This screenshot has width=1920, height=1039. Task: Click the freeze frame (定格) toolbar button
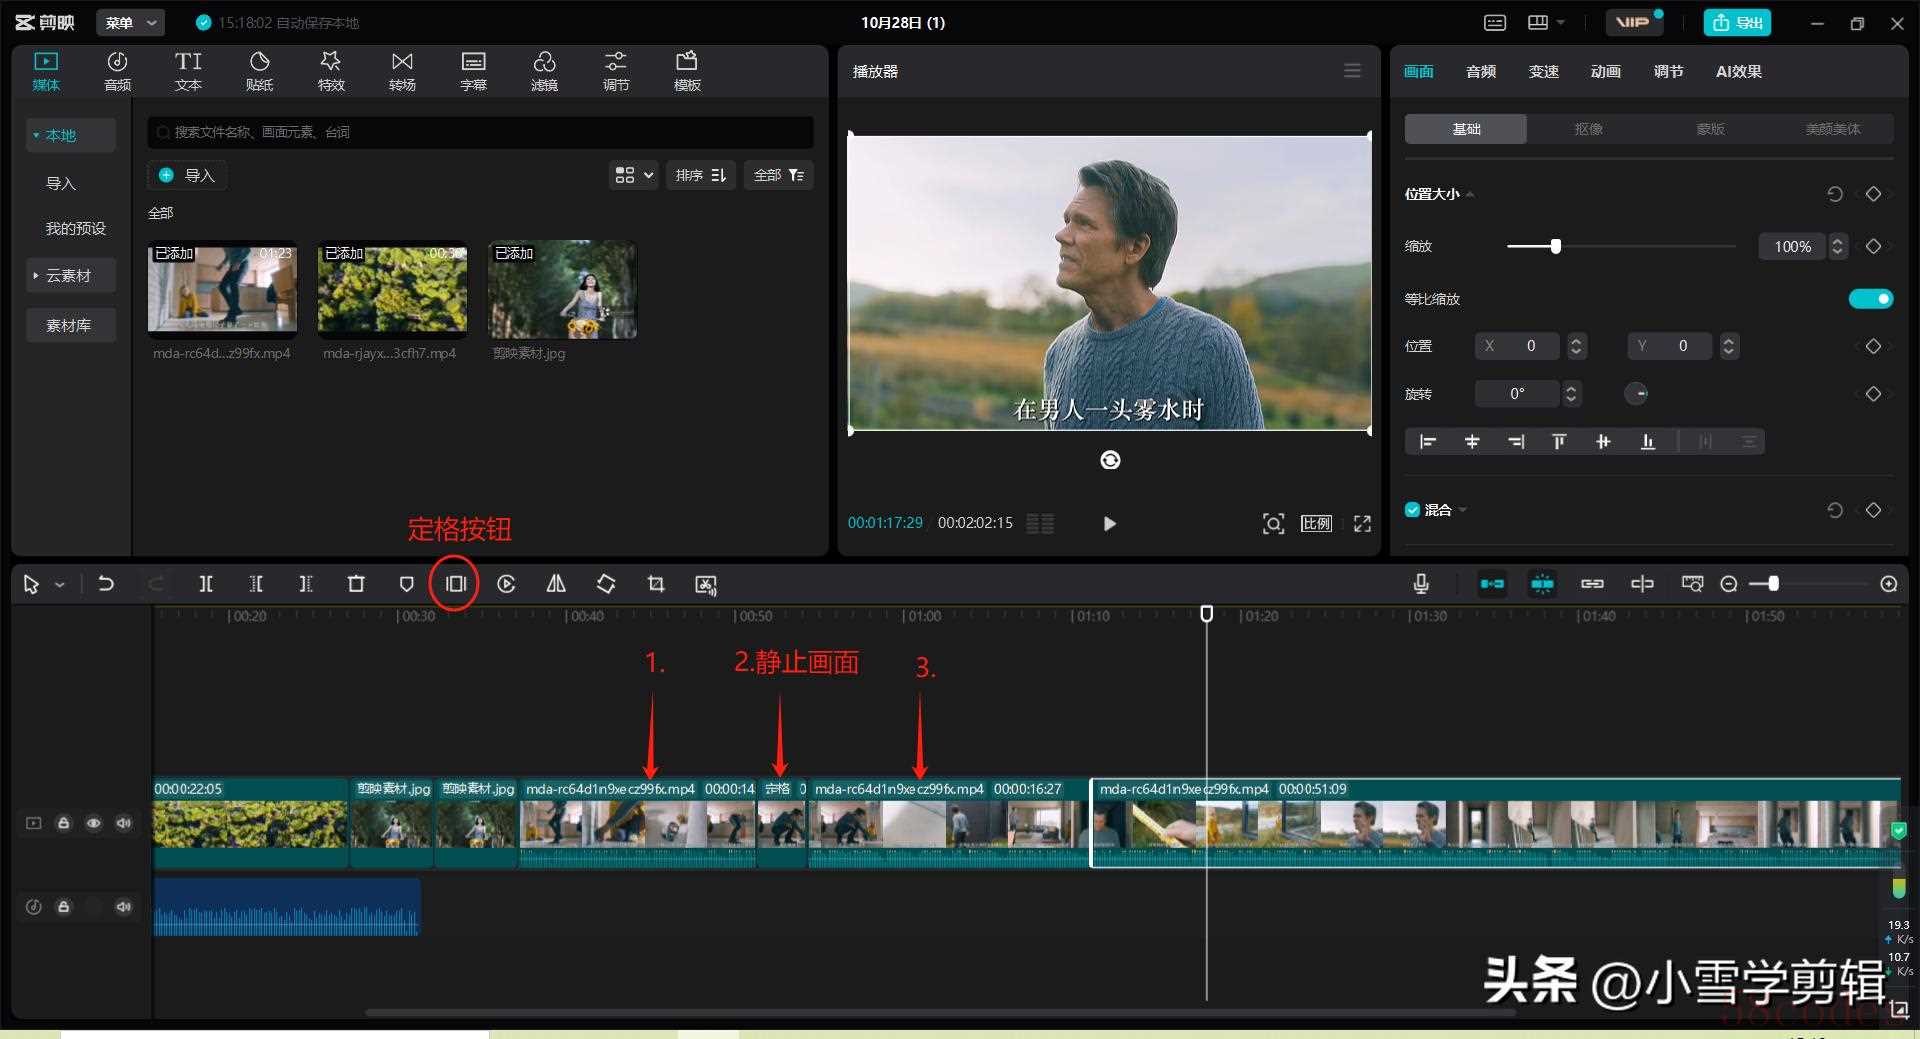click(455, 584)
